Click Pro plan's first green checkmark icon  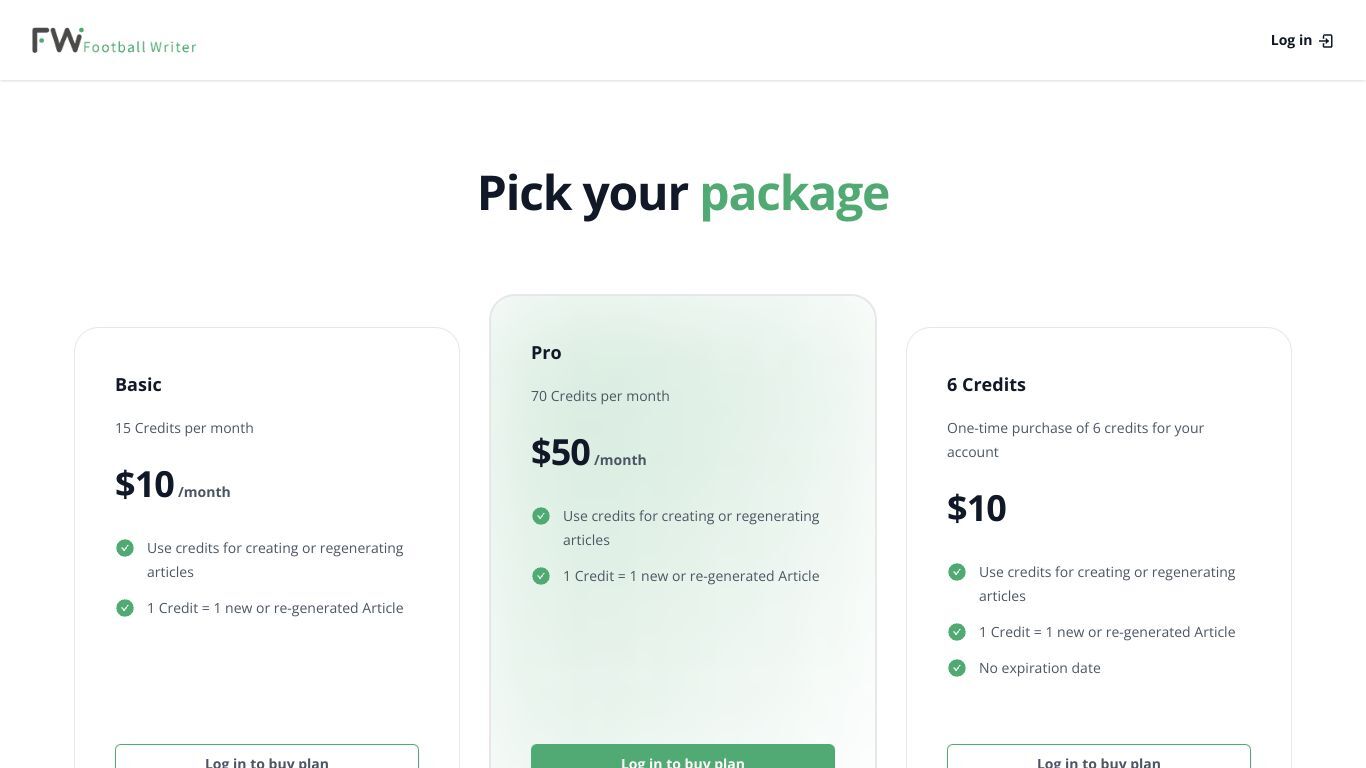[x=541, y=516]
